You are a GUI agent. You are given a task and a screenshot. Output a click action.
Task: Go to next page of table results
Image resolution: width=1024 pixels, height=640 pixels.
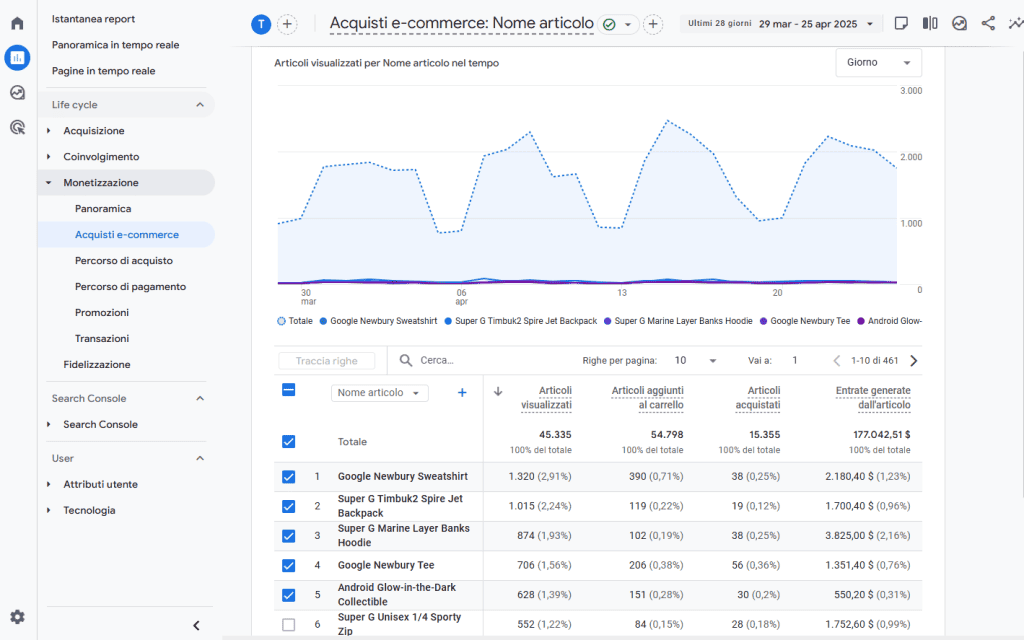(x=913, y=361)
